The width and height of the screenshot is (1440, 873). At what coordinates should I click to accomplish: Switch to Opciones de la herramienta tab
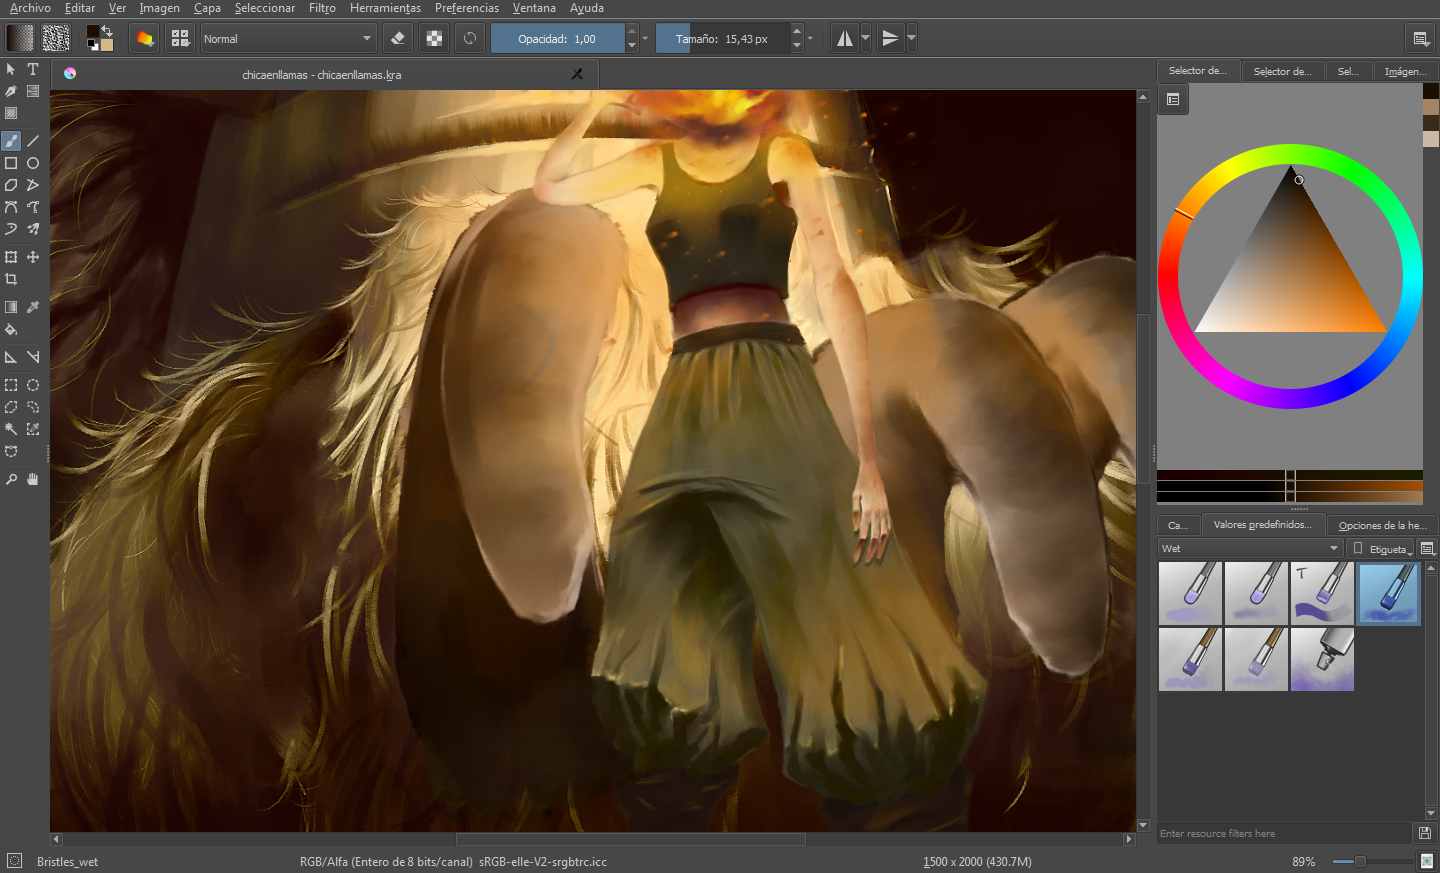pyautogui.click(x=1383, y=525)
